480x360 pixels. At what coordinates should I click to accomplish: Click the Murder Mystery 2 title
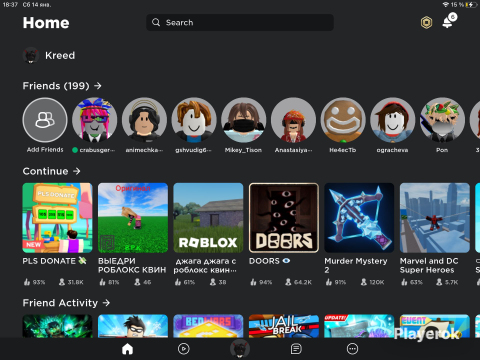[x=356, y=265]
